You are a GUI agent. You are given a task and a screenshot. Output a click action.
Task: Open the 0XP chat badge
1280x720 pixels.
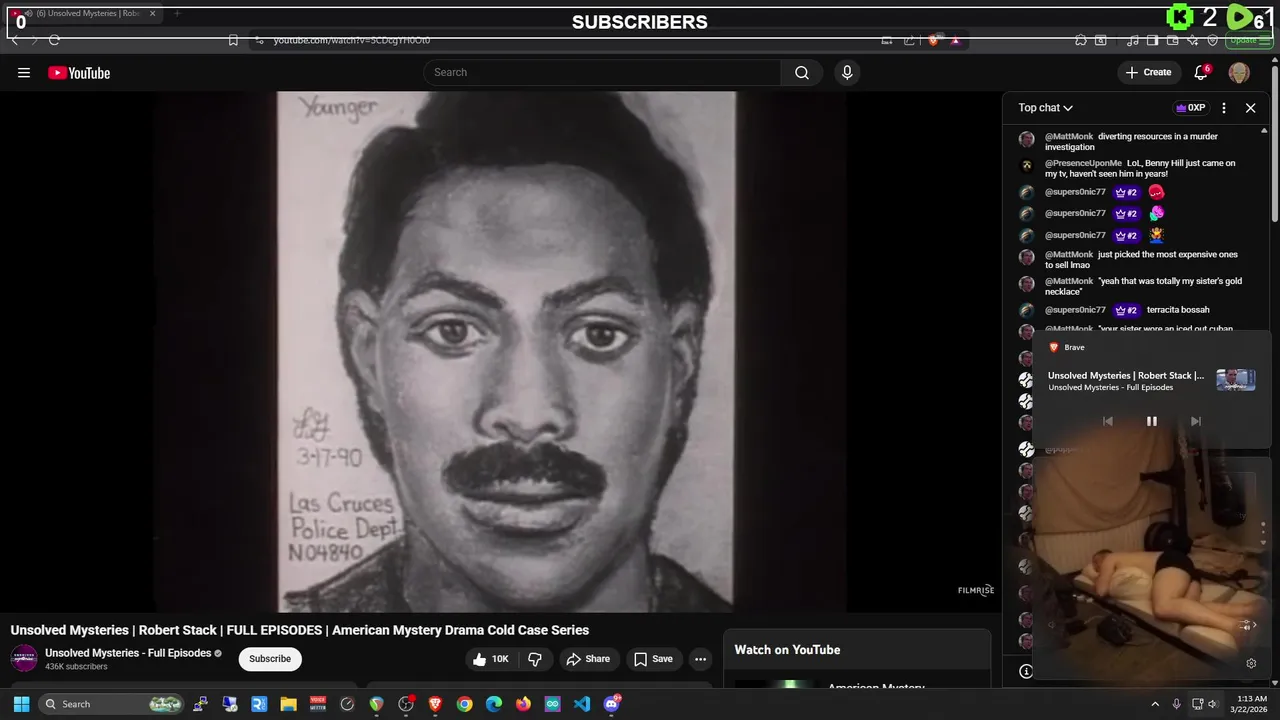(1190, 108)
